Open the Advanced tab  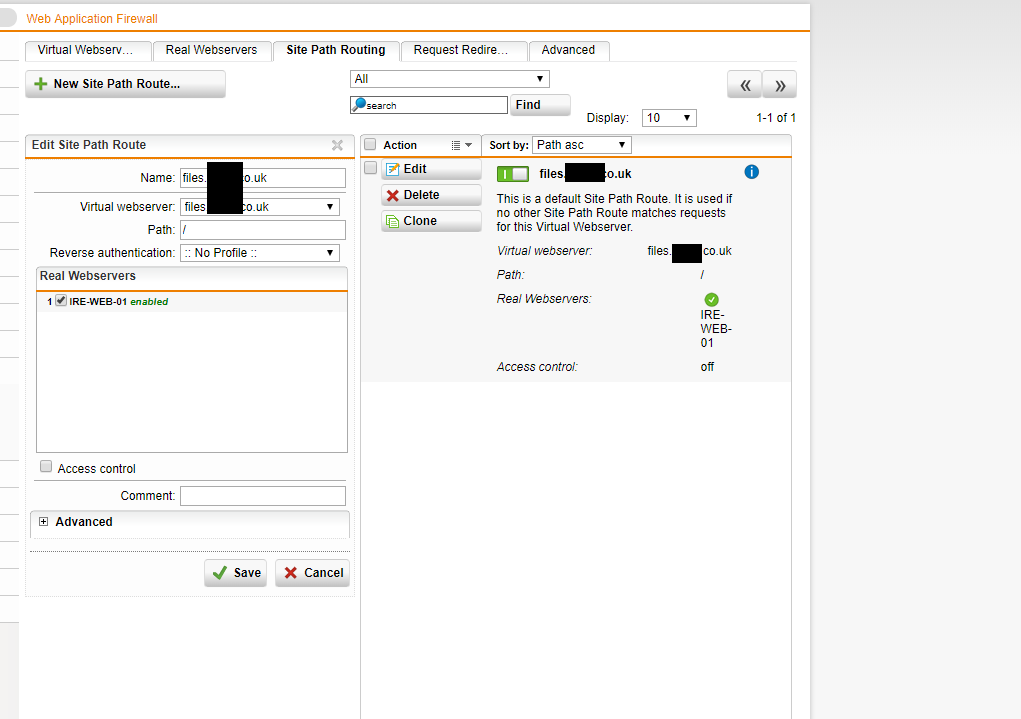[568, 50]
